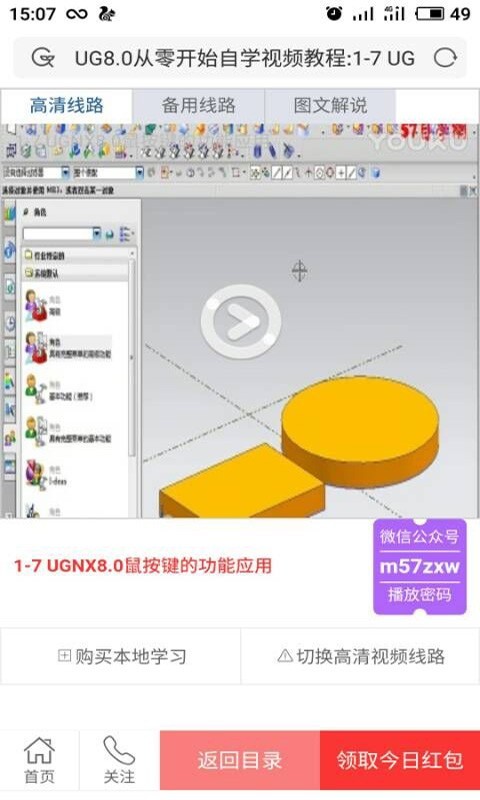The width and height of the screenshot is (480, 800).
Task: Tap the purple 微信公众号 m57zxw 播放密码 coupon
Action: (420, 566)
